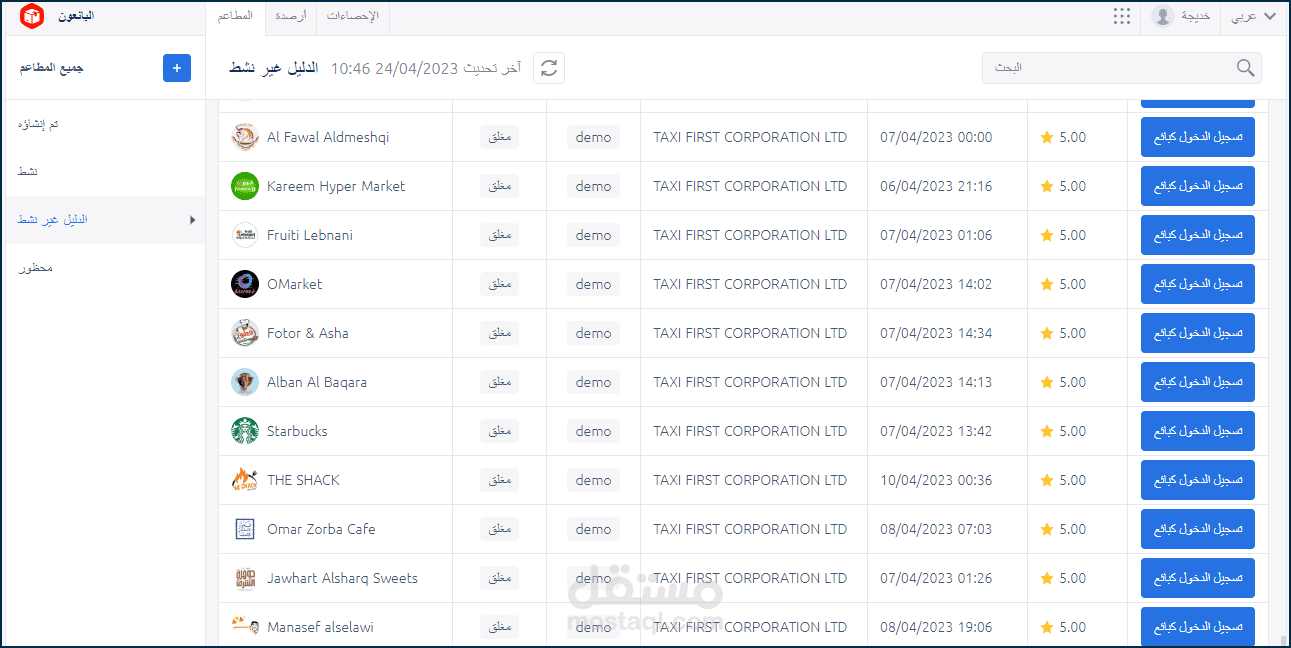Screen dimensions: 1291x648
Task: Click date 08/04/2023 07:03
Action: click(936, 529)
